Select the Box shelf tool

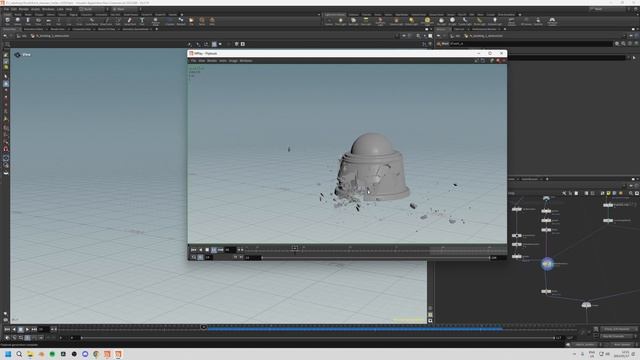[x=7, y=20]
